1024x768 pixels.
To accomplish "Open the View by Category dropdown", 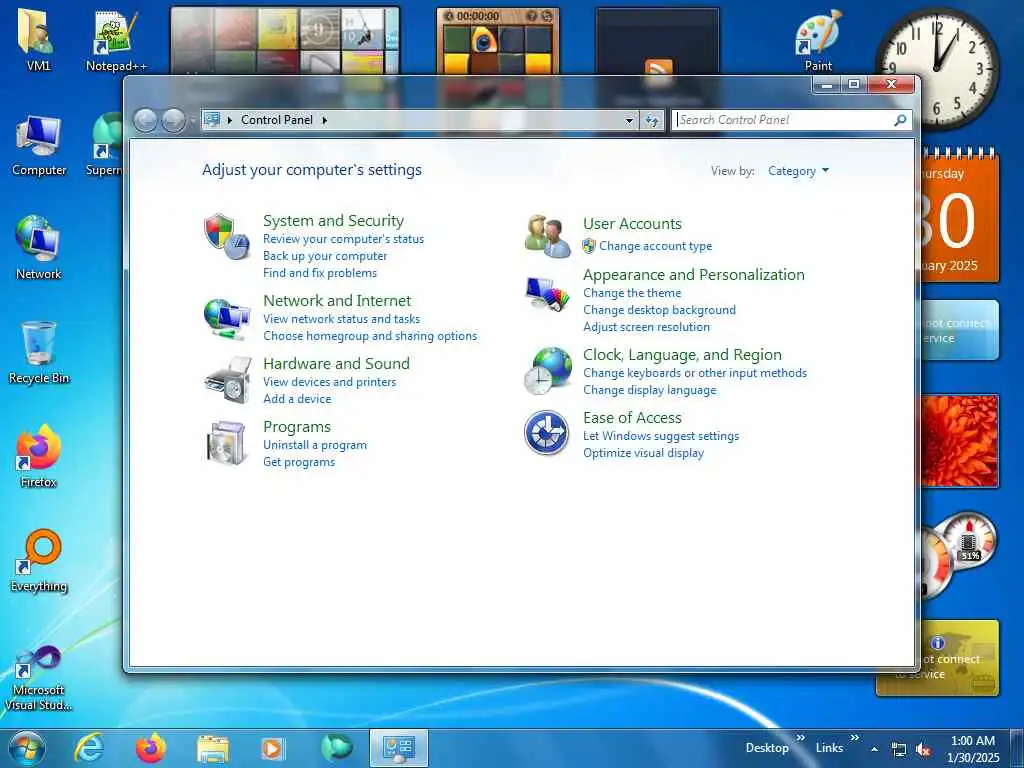I will point(798,171).
